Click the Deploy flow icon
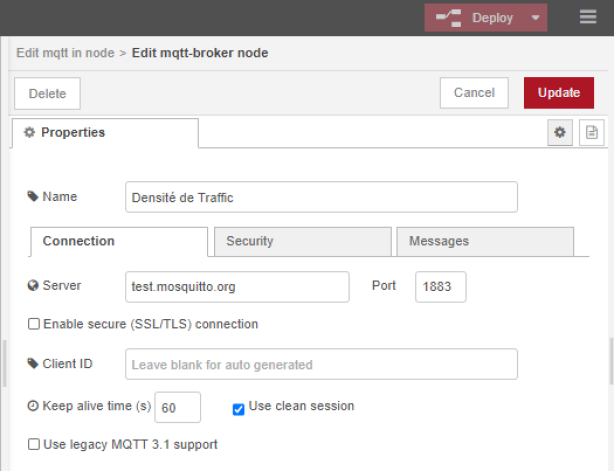Image resolution: width=614 pixels, height=471 pixels. (449, 18)
